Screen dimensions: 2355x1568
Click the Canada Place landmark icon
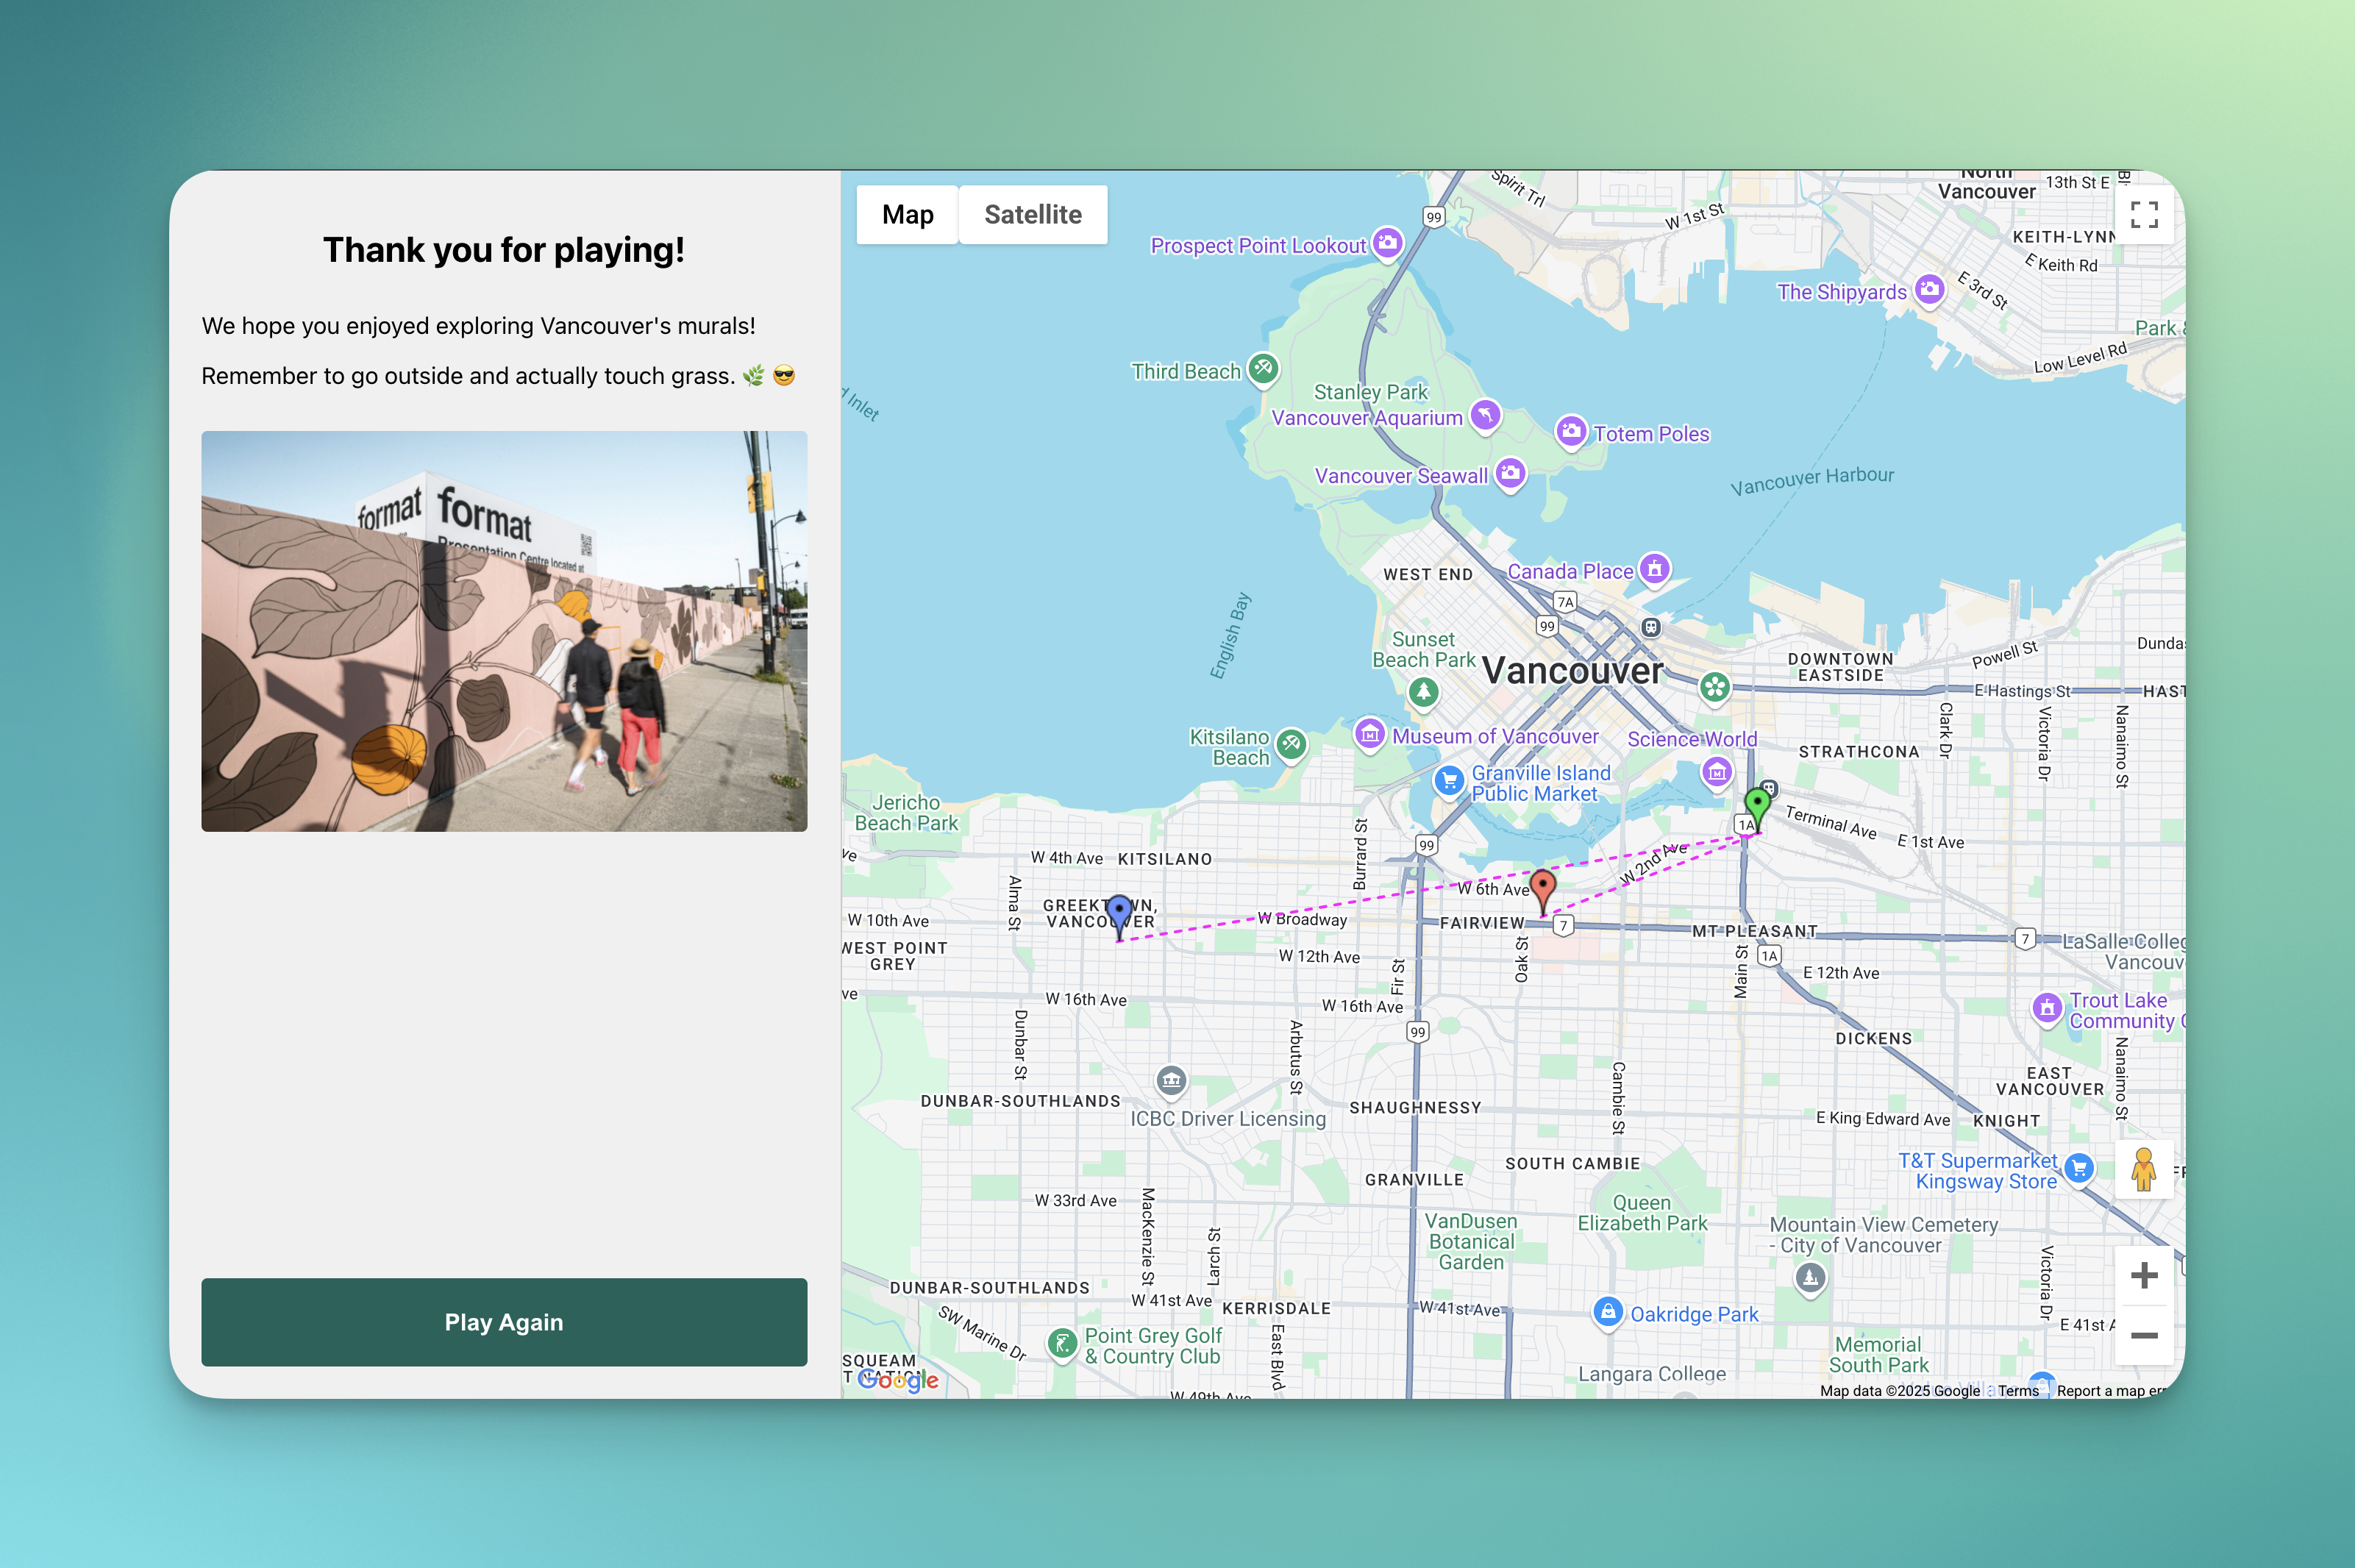(1655, 569)
